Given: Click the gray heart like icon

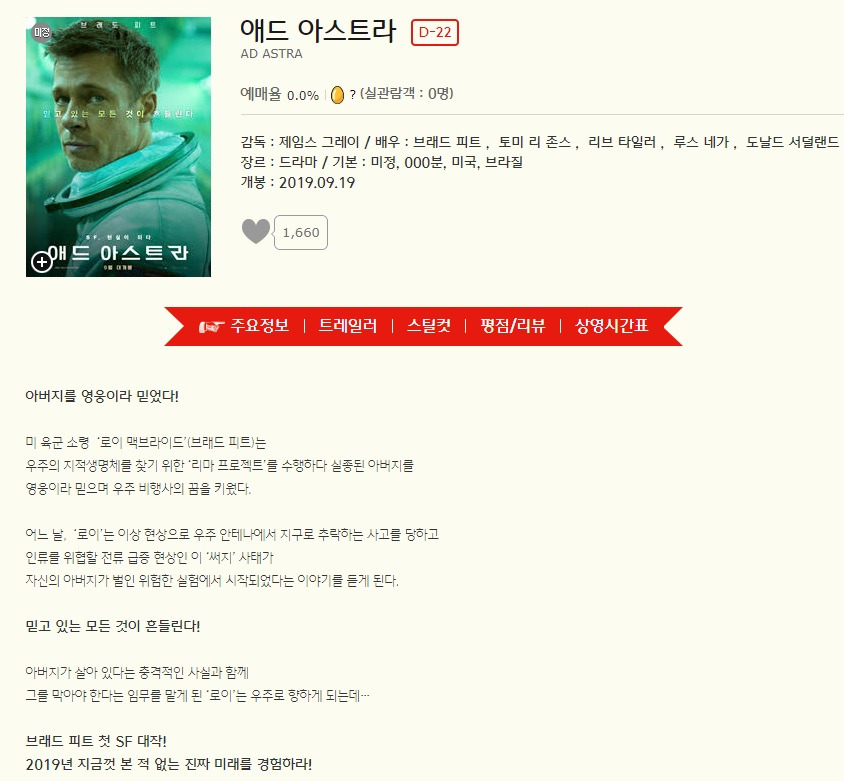Looking at the screenshot, I should coord(256,231).
